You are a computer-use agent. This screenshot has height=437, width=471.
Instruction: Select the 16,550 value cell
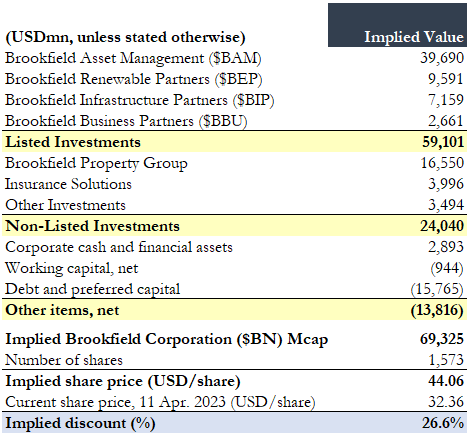click(x=442, y=163)
